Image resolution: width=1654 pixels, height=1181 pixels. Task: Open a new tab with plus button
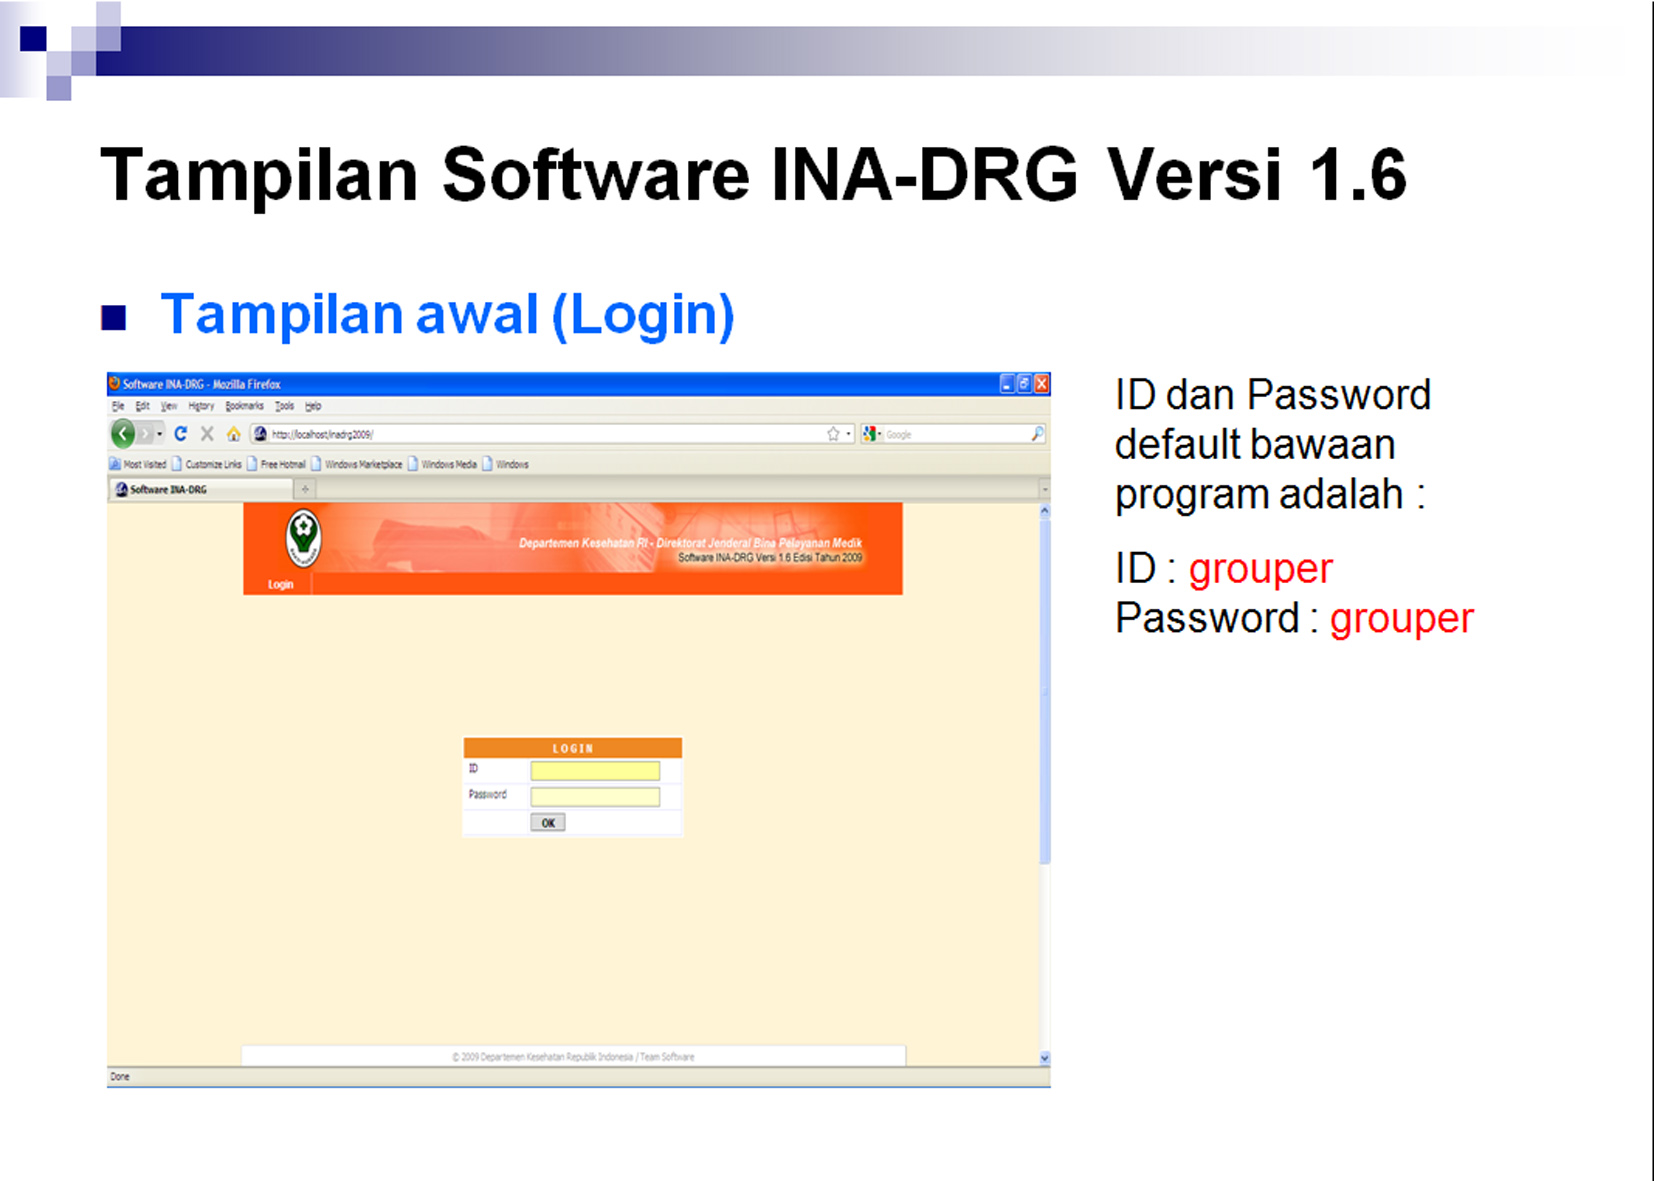tap(305, 489)
